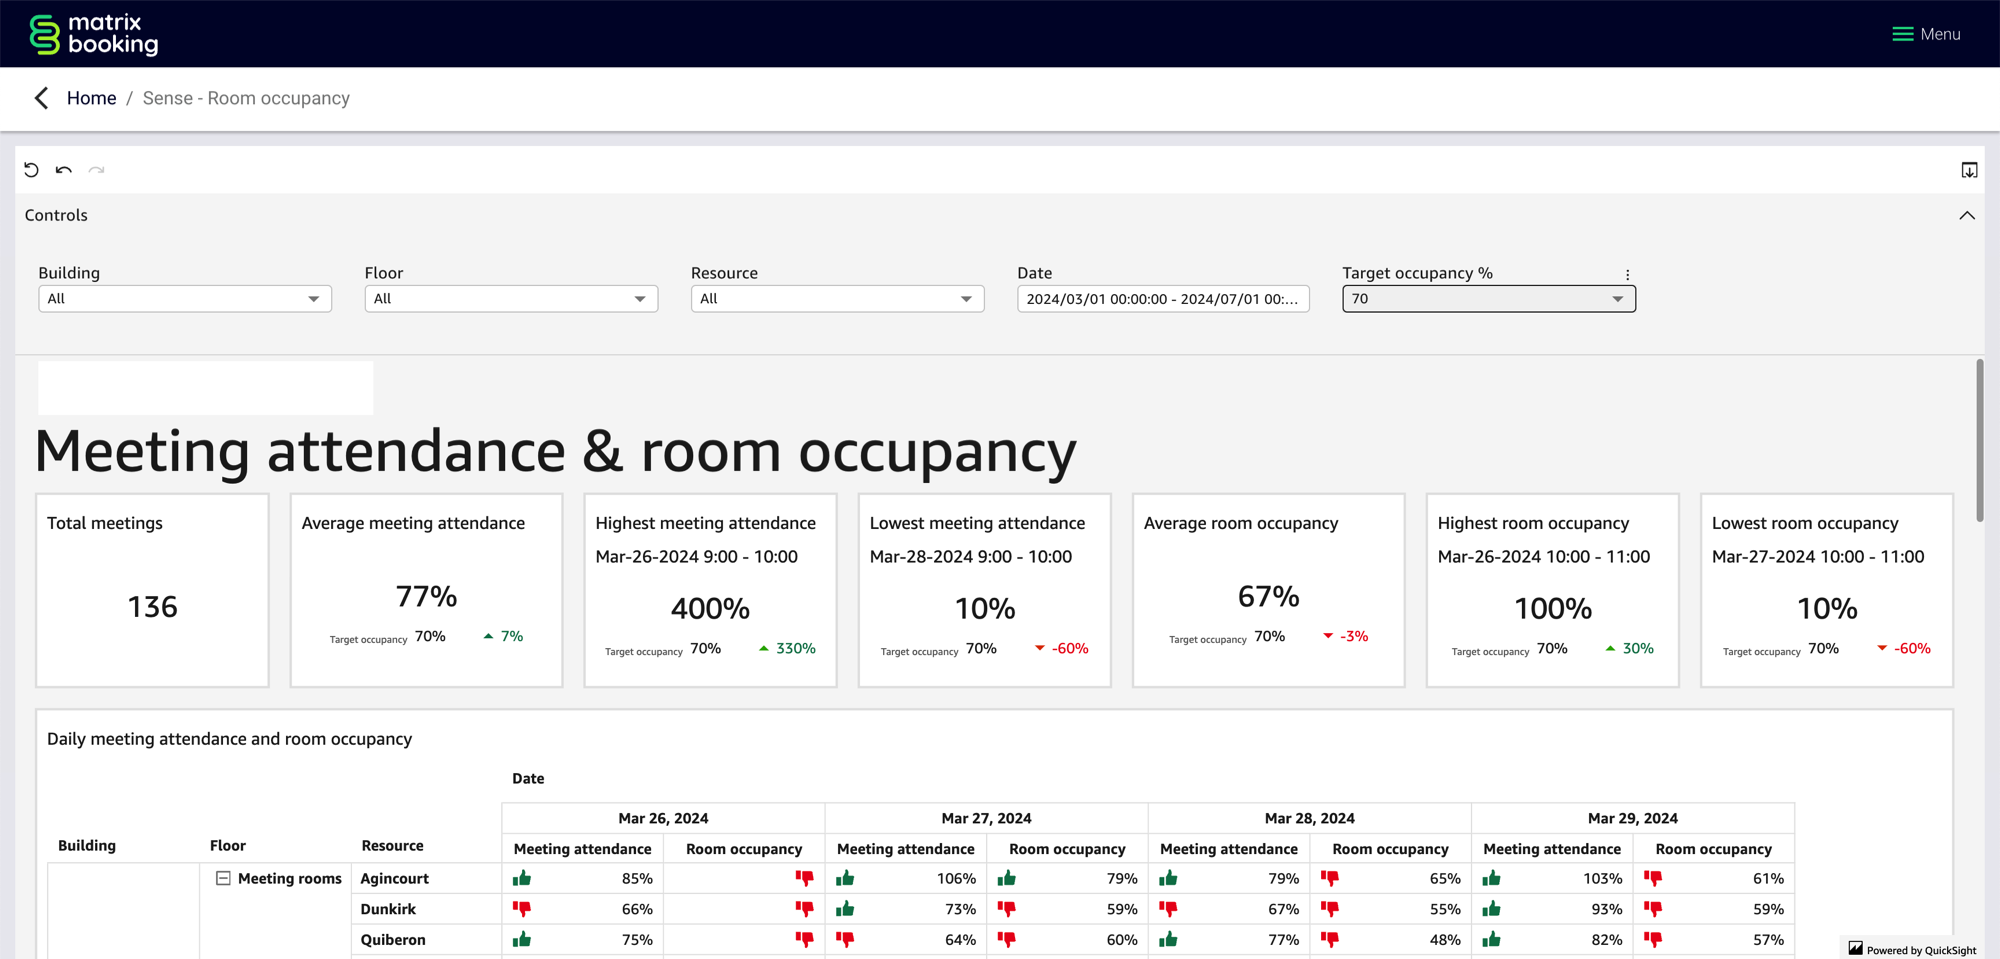Image resolution: width=2000 pixels, height=959 pixels.
Task: Click the Matrix Booking logo
Action: (x=93, y=34)
